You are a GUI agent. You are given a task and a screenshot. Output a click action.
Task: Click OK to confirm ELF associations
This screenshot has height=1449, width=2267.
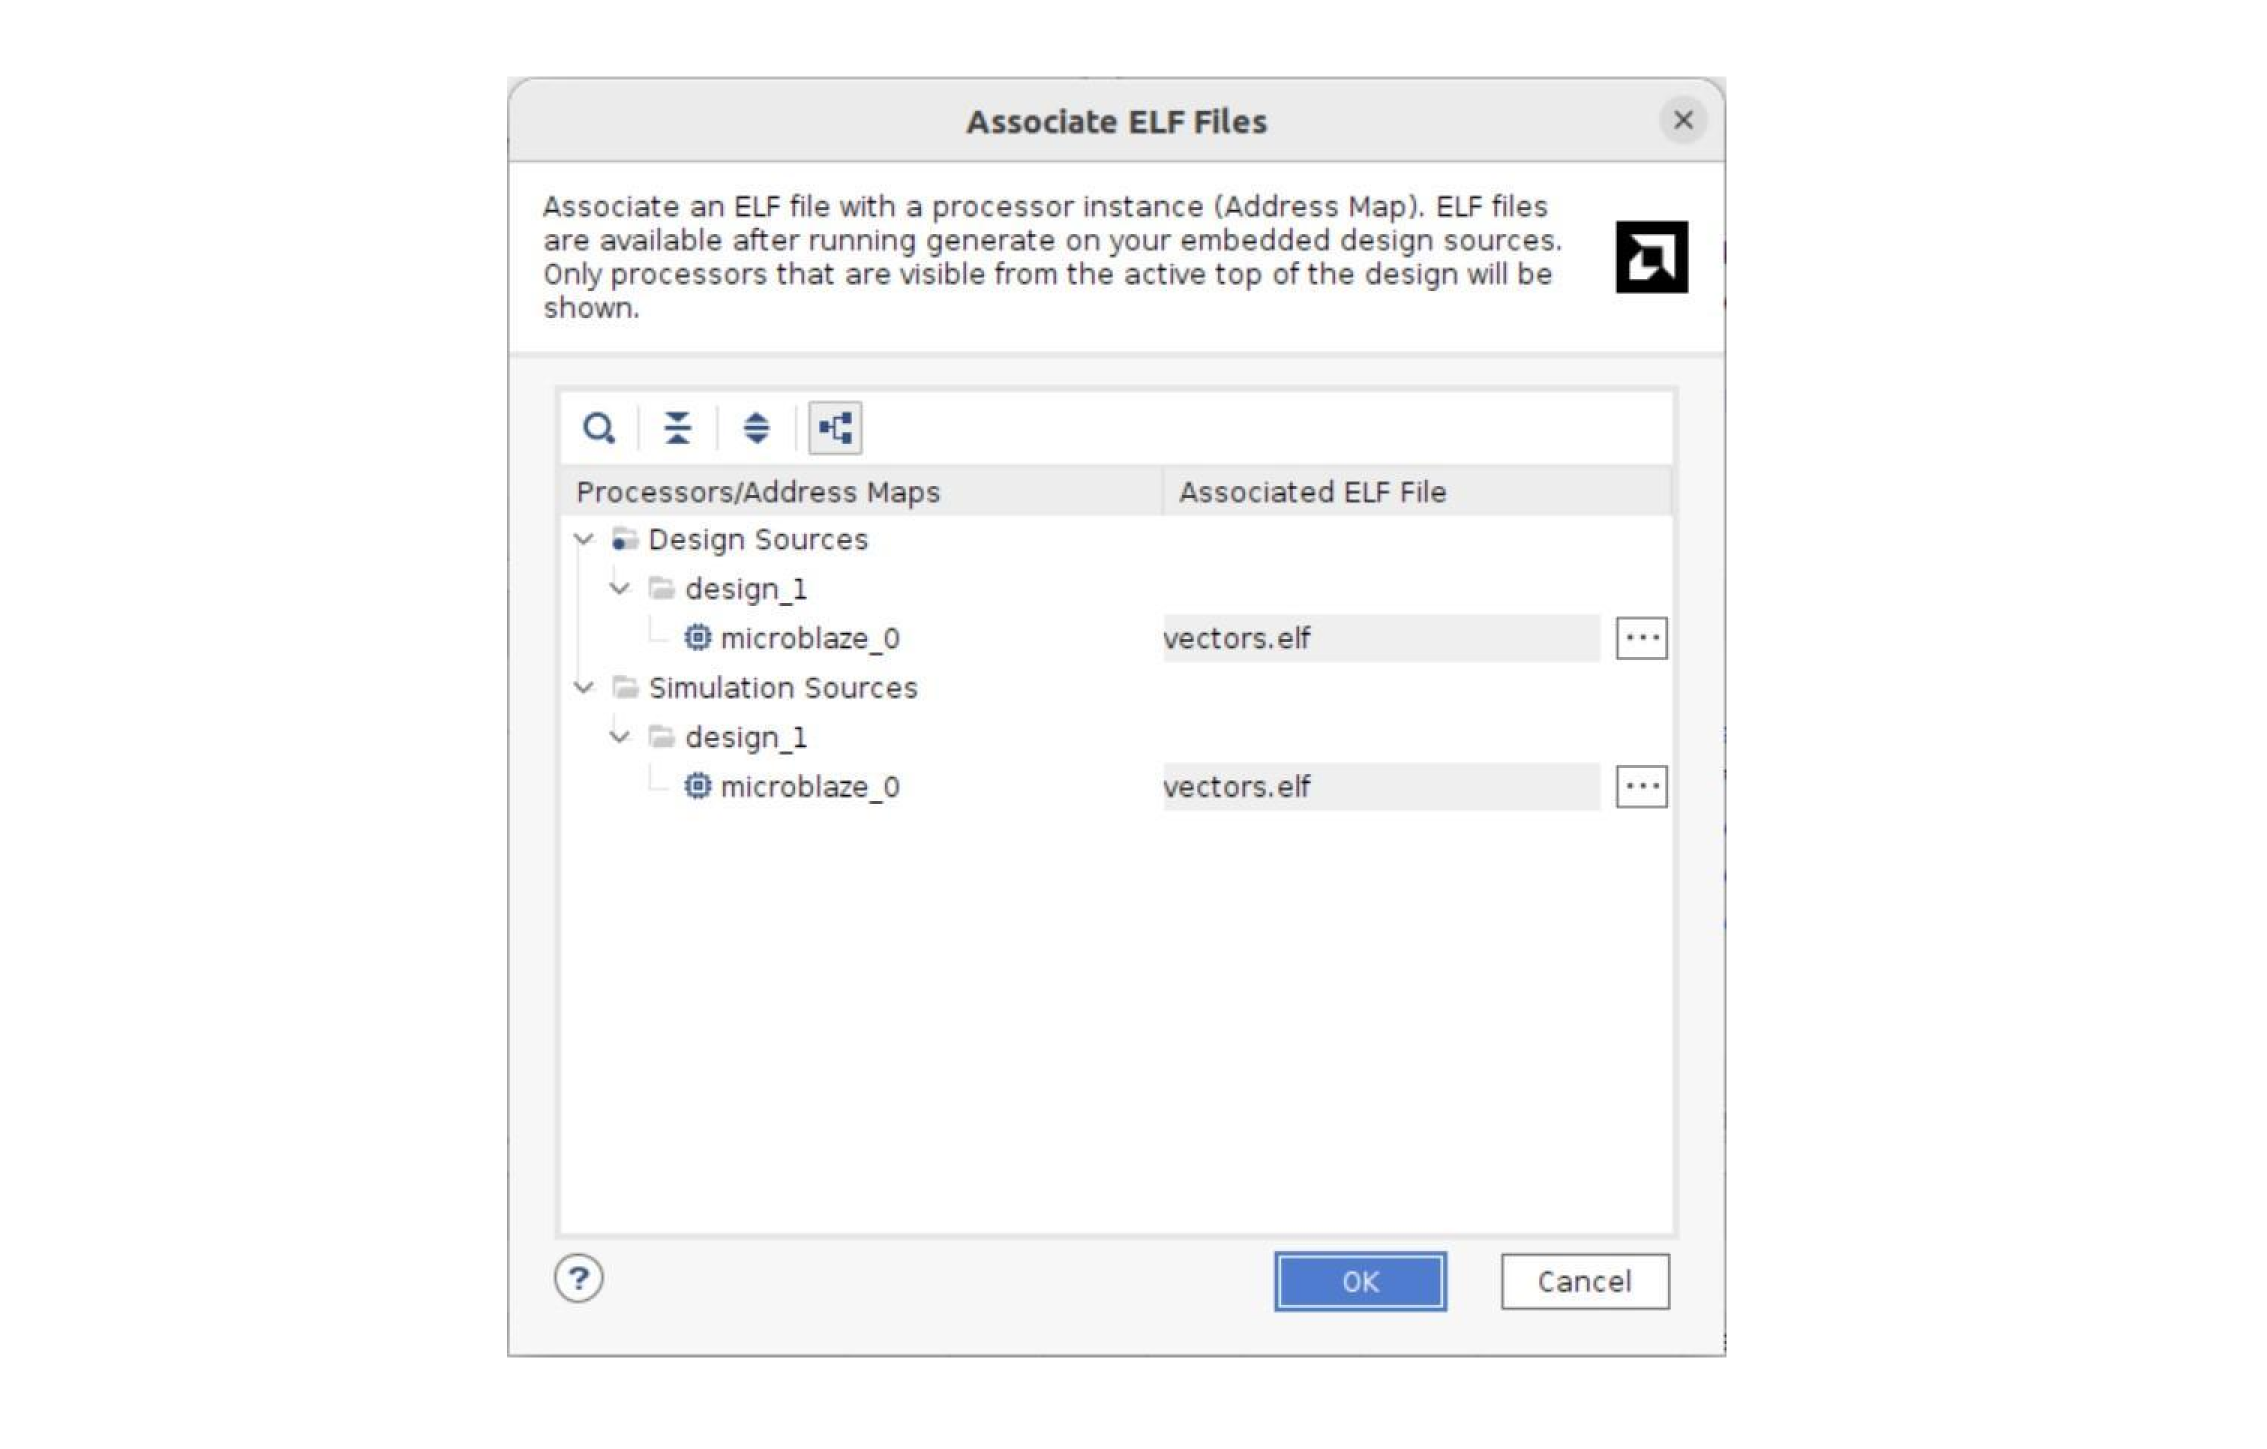(x=1358, y=1279)
